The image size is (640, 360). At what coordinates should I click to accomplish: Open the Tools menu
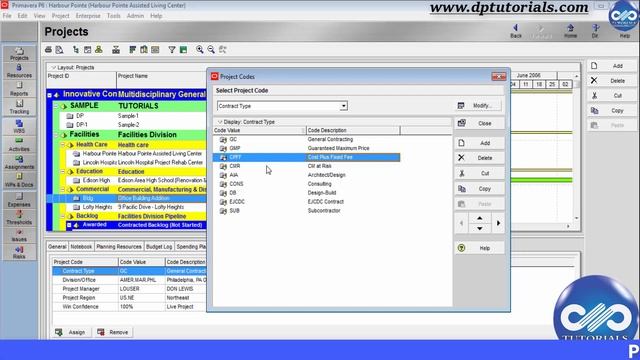pos(113,16)
